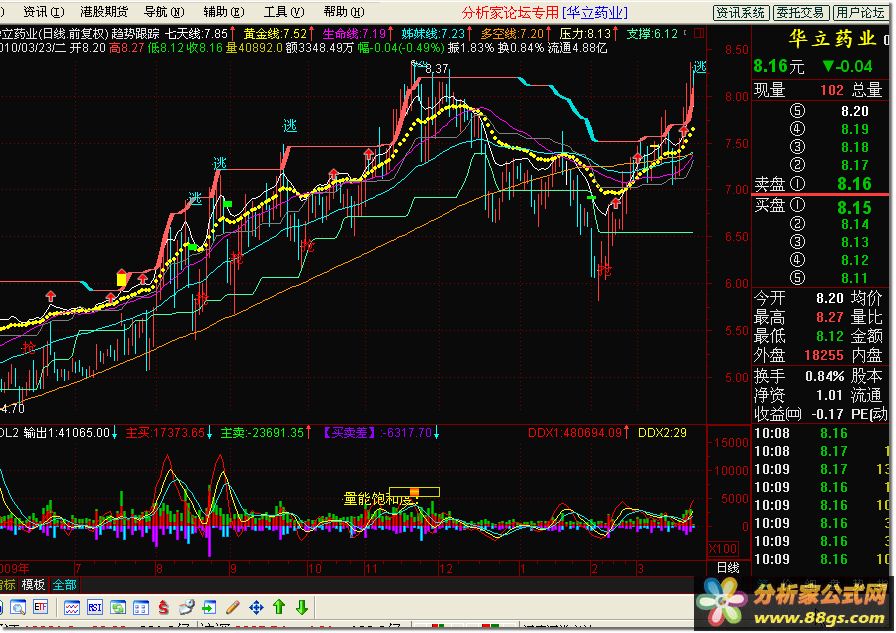
Task: Open the 资讯(I) menu
Action: click(44, 11)
